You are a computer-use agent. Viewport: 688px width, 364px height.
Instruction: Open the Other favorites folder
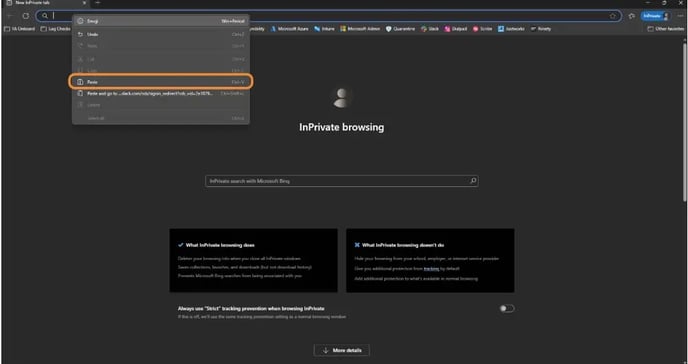click(666, 29)
